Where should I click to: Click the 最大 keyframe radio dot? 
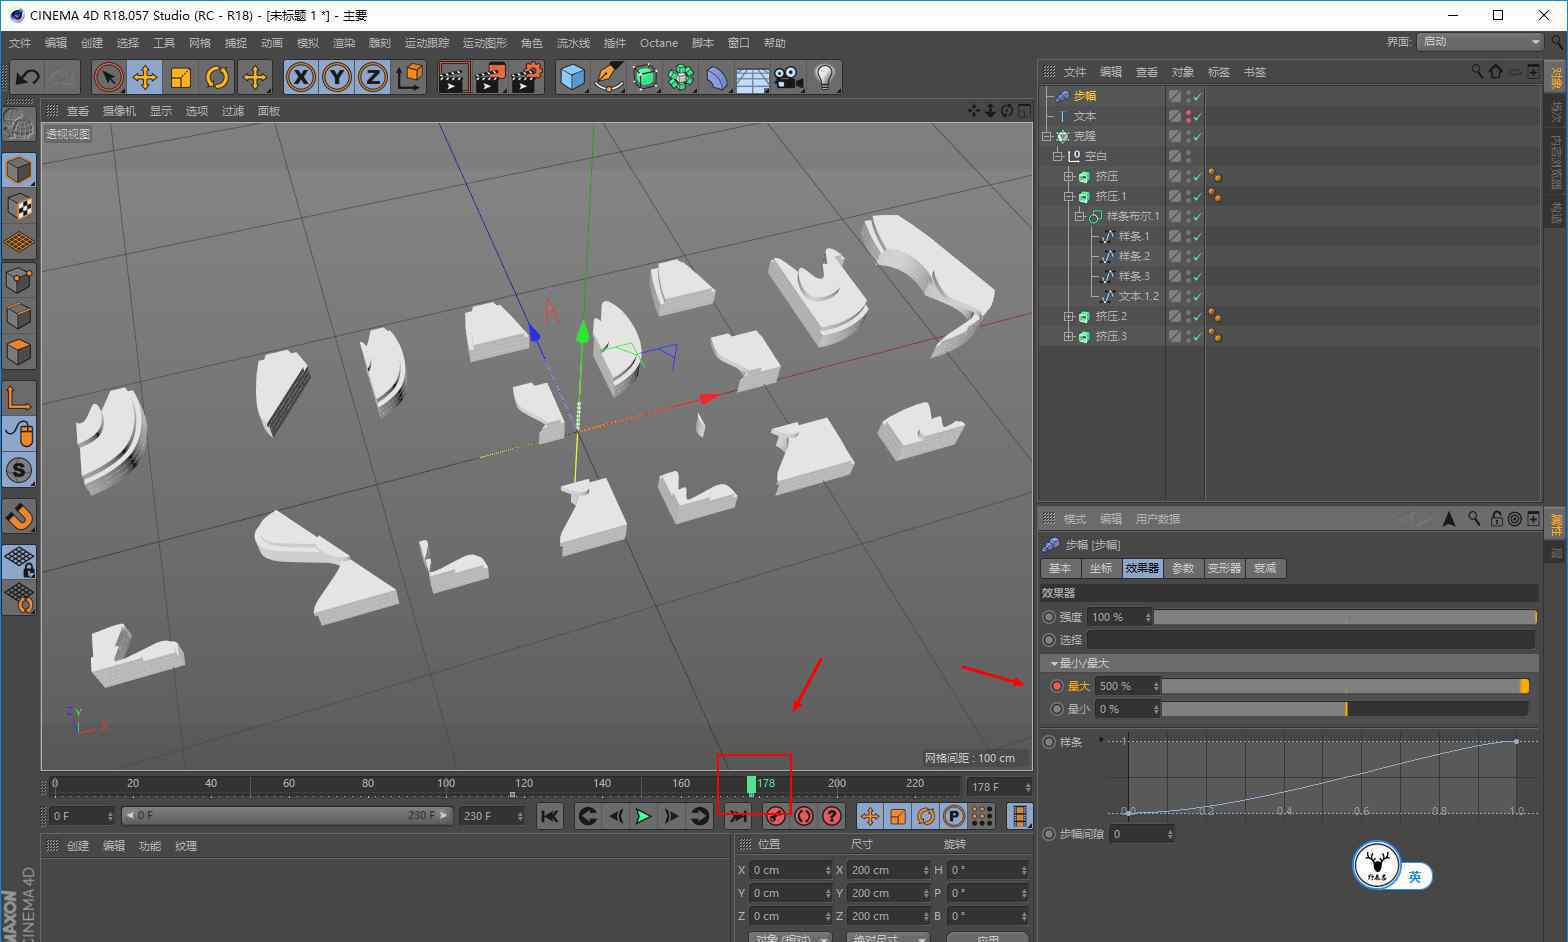coord(1056,686)
